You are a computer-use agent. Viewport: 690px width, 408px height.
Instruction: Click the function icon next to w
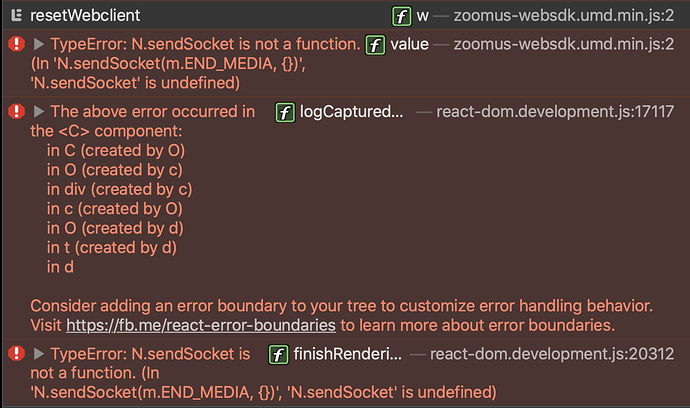click(401, 16)
